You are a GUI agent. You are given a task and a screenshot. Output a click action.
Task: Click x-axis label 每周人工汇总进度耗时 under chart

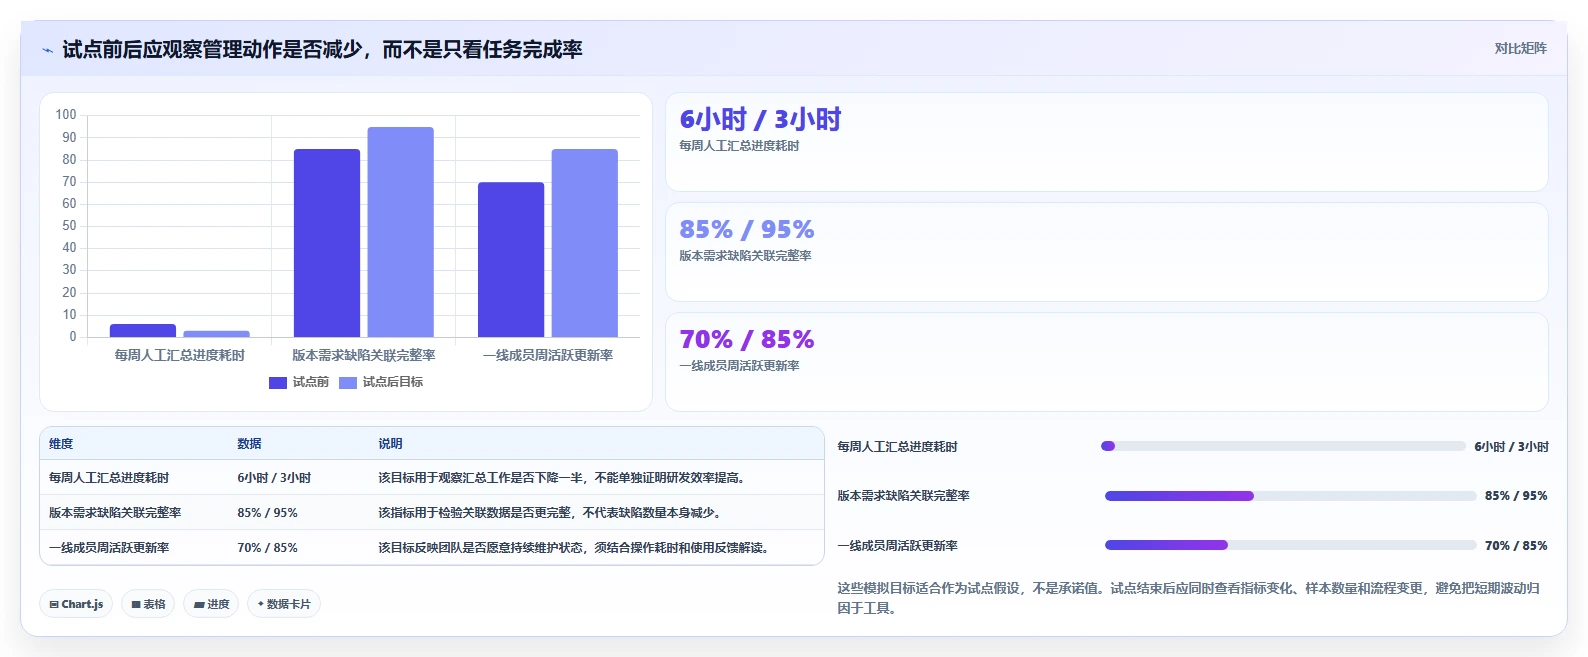pyautogui.click(x=179, y=355)
